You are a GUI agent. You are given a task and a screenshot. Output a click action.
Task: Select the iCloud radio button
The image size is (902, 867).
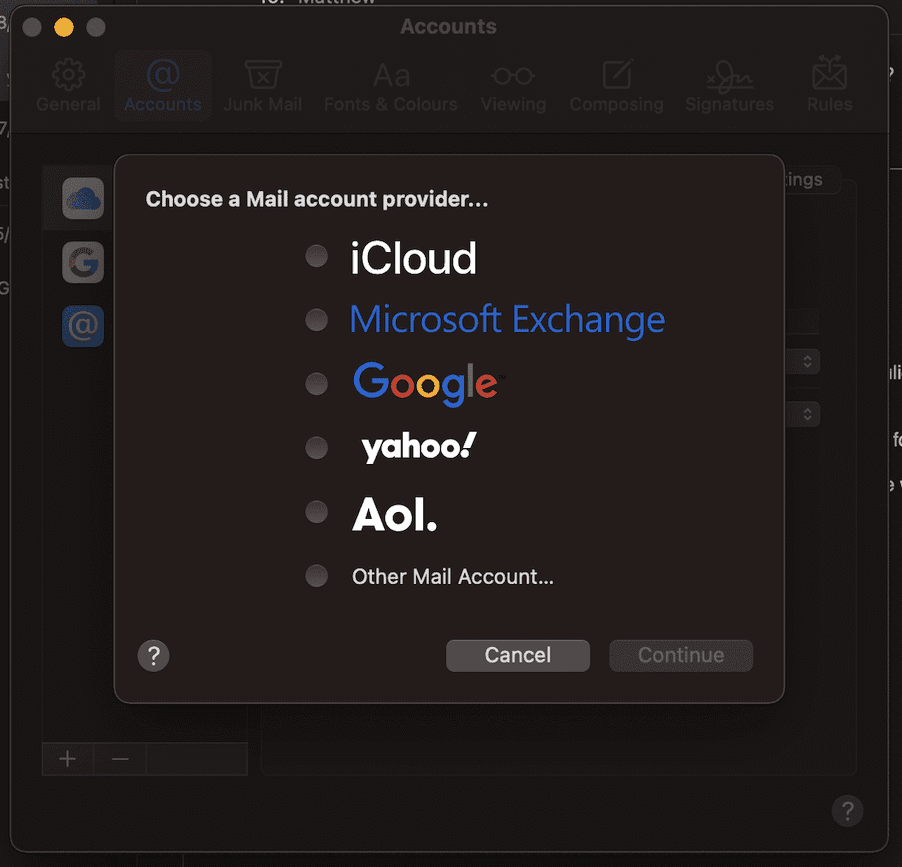tap(316, 256)
